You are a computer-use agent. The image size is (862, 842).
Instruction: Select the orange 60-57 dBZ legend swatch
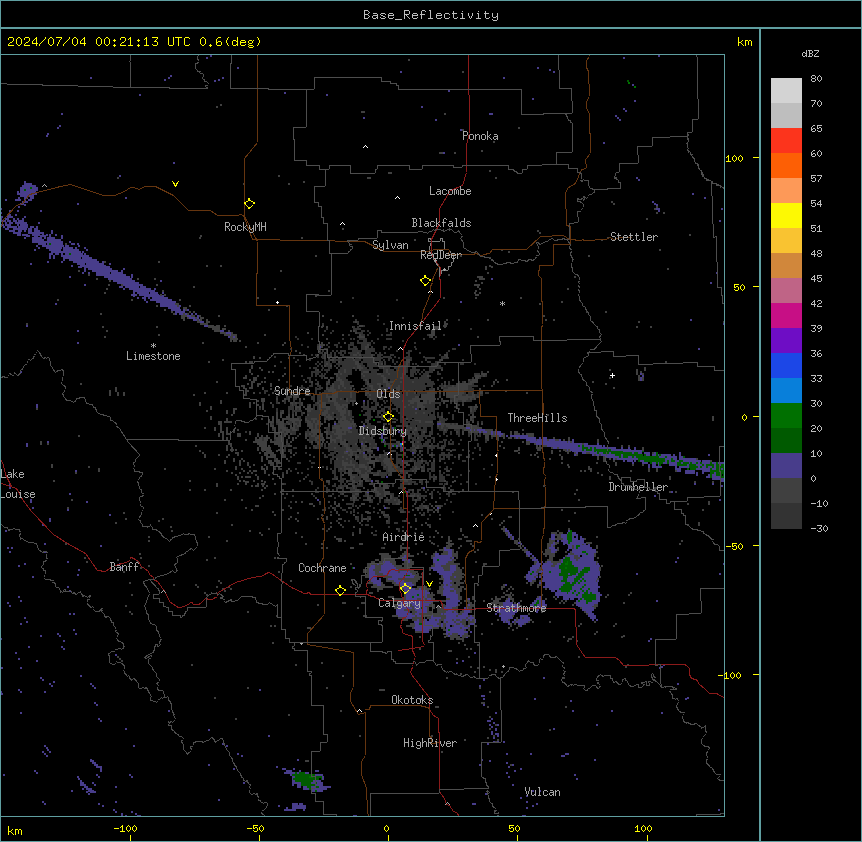(786, 165)
